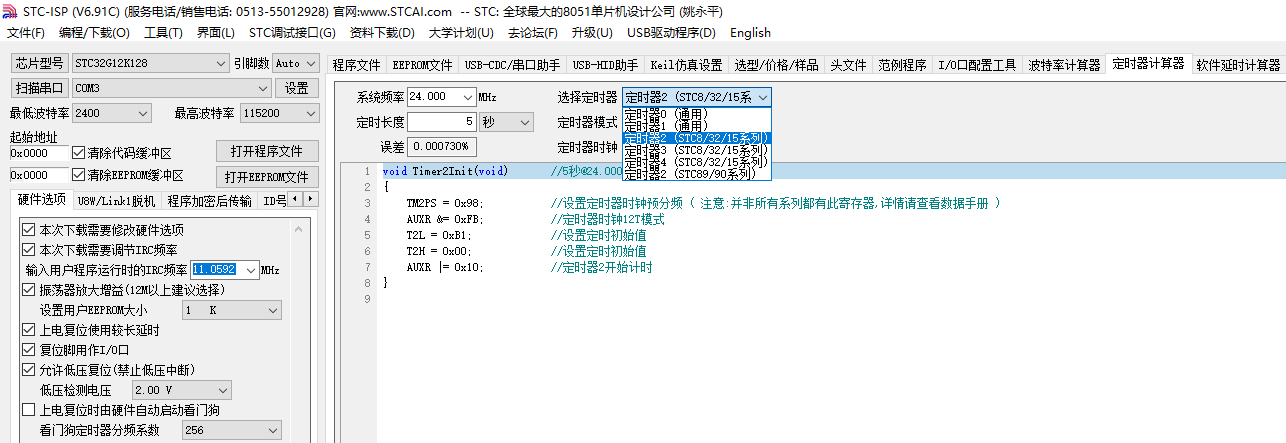
Task: Click the first 起始地址 0x0000 field
Action: coord(39,154)
